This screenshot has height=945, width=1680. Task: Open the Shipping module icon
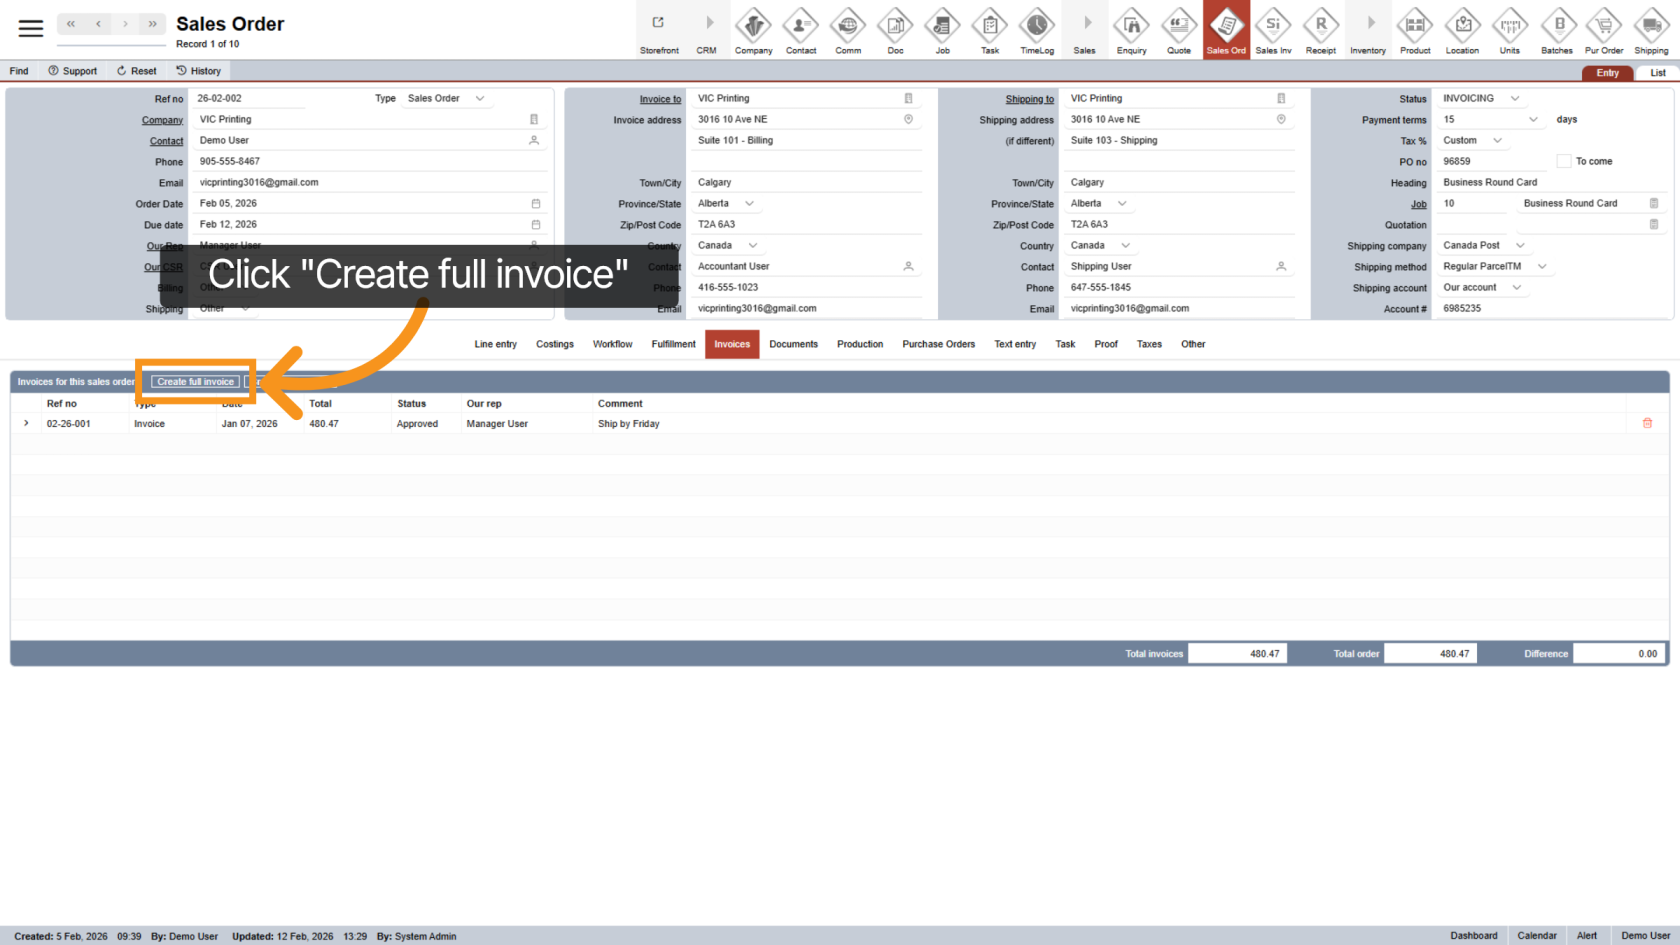coord(1651,30)
